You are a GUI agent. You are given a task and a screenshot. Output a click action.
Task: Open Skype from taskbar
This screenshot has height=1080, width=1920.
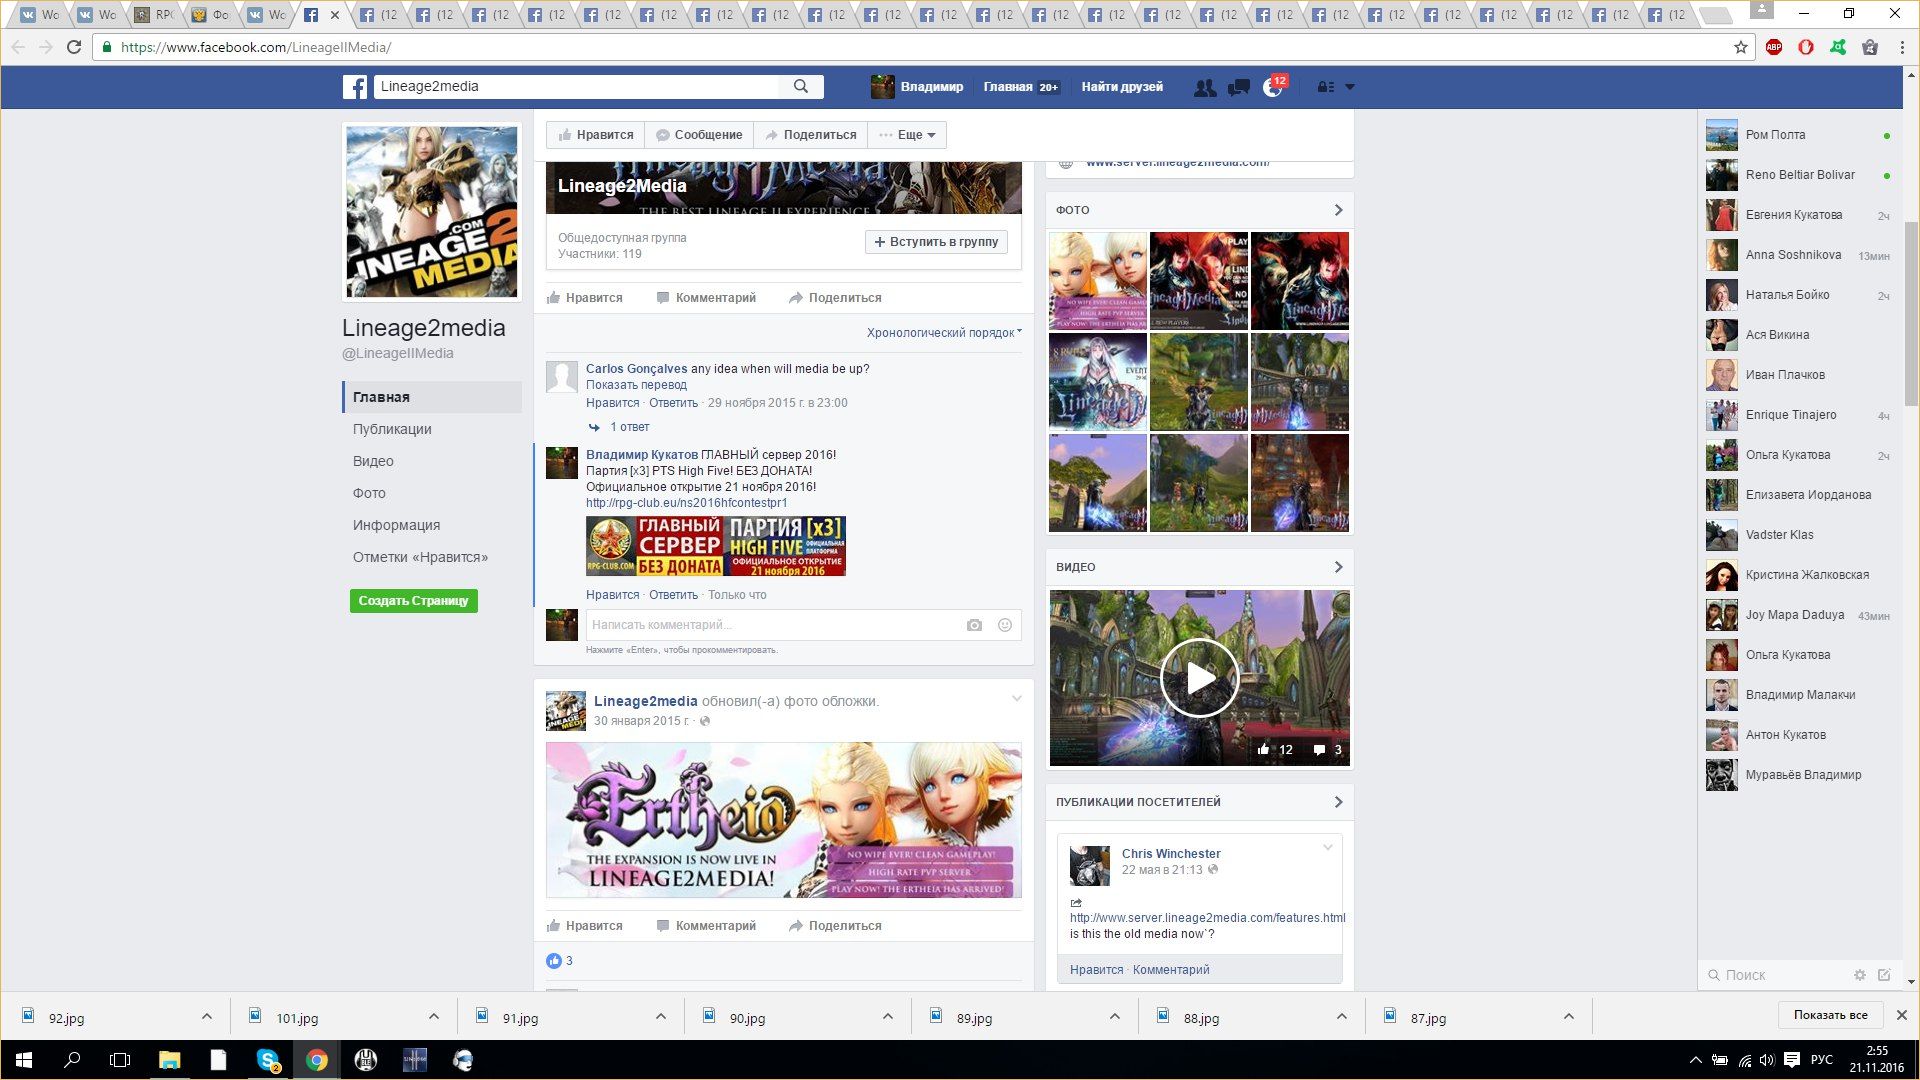pos(268,1060)
